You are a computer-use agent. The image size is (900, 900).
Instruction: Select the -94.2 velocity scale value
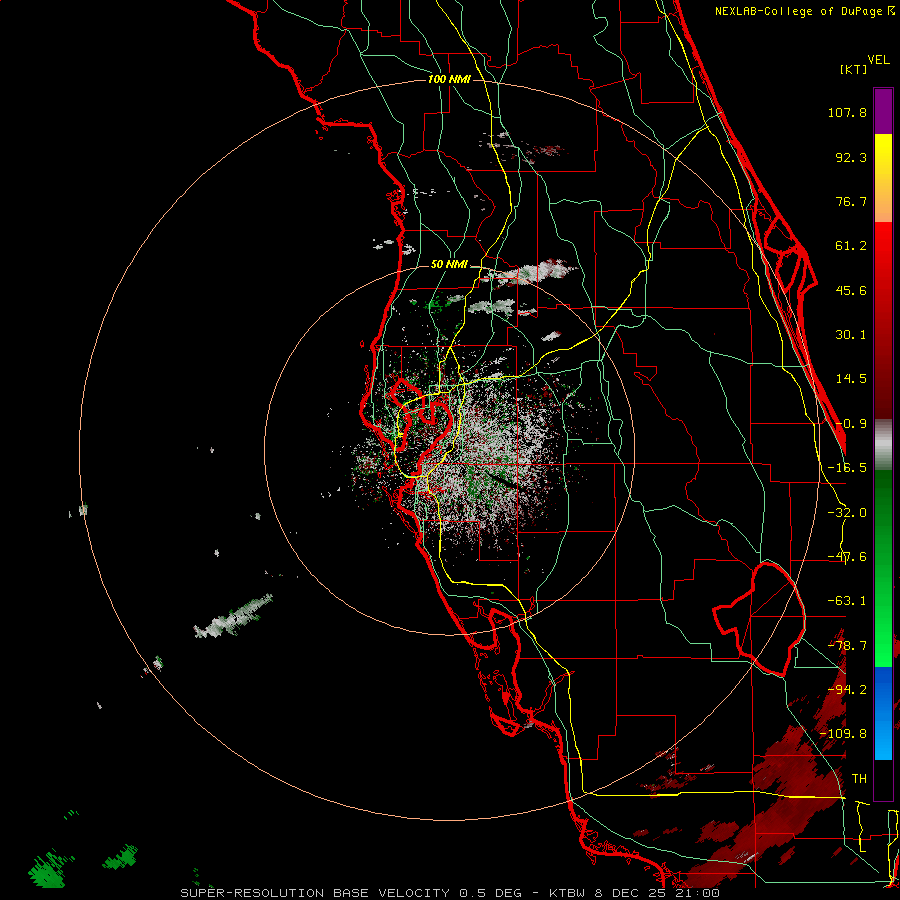(x=847, y=690)
